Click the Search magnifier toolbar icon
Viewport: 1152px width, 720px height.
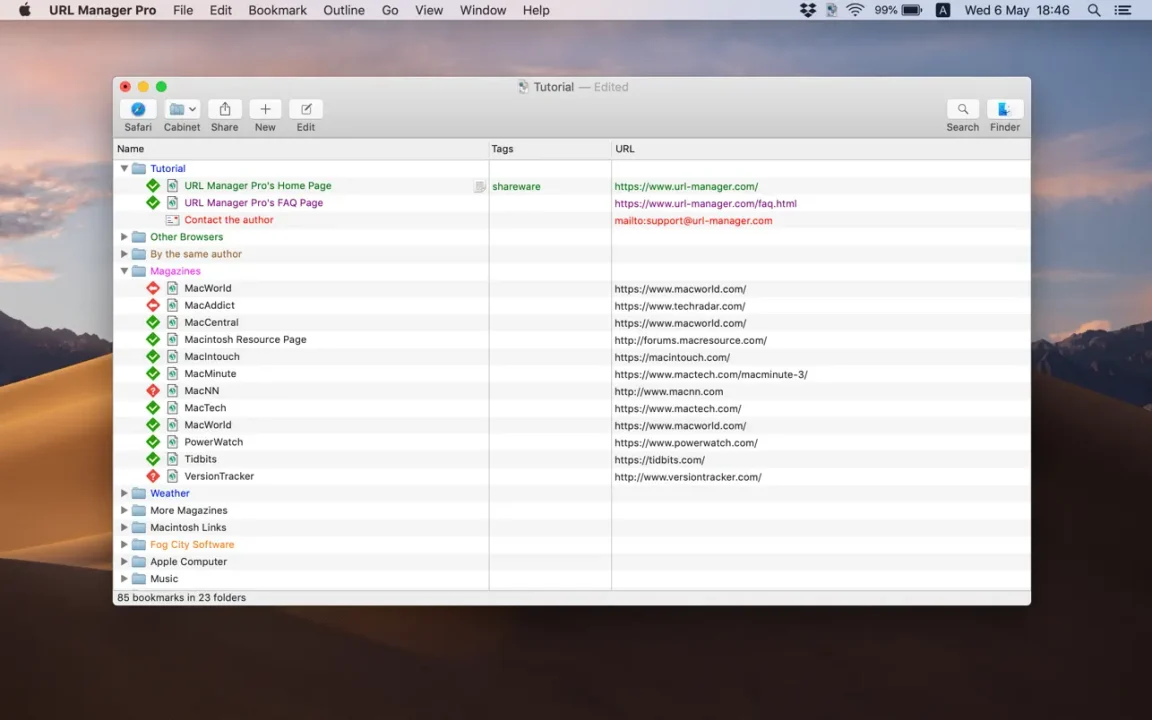click(x=962, y=110)
